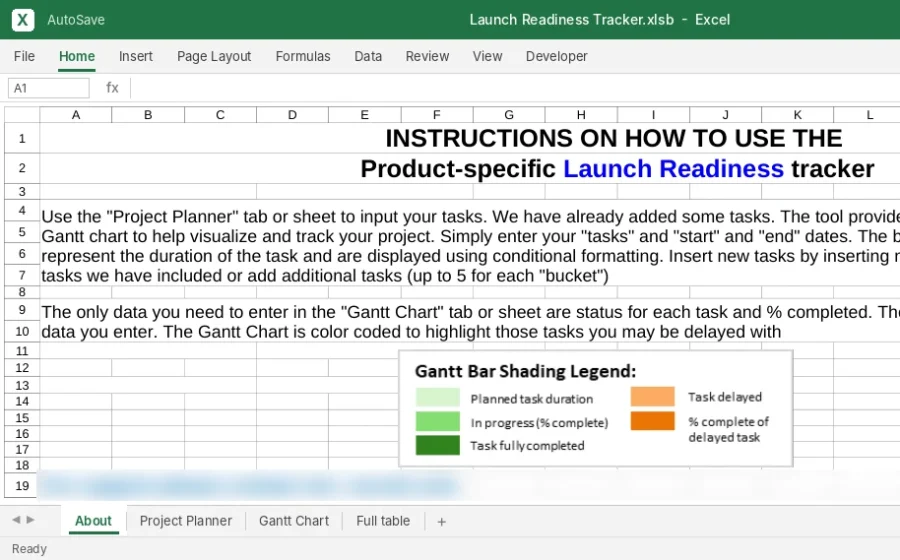This screenshot has width=900, height=560.
Task: Select row 4 header
Action: pos(22,211)
